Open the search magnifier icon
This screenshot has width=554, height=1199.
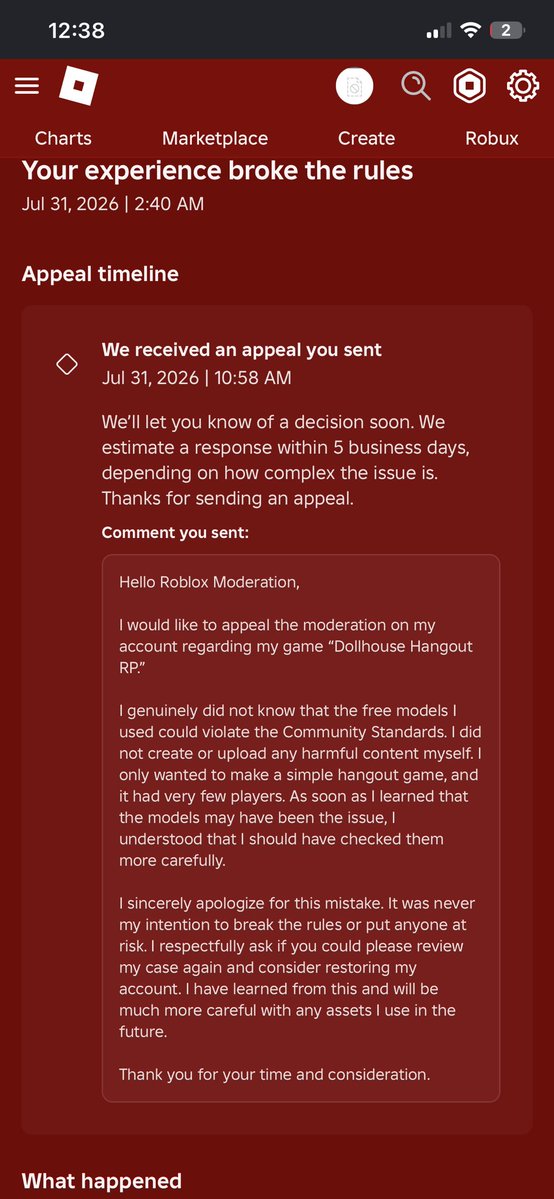(416, 86)
